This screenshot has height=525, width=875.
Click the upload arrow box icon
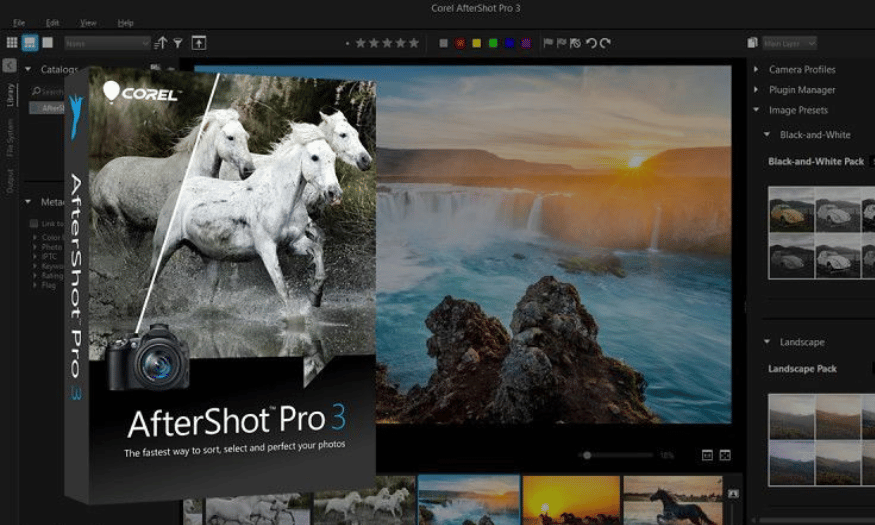(199, 43)
